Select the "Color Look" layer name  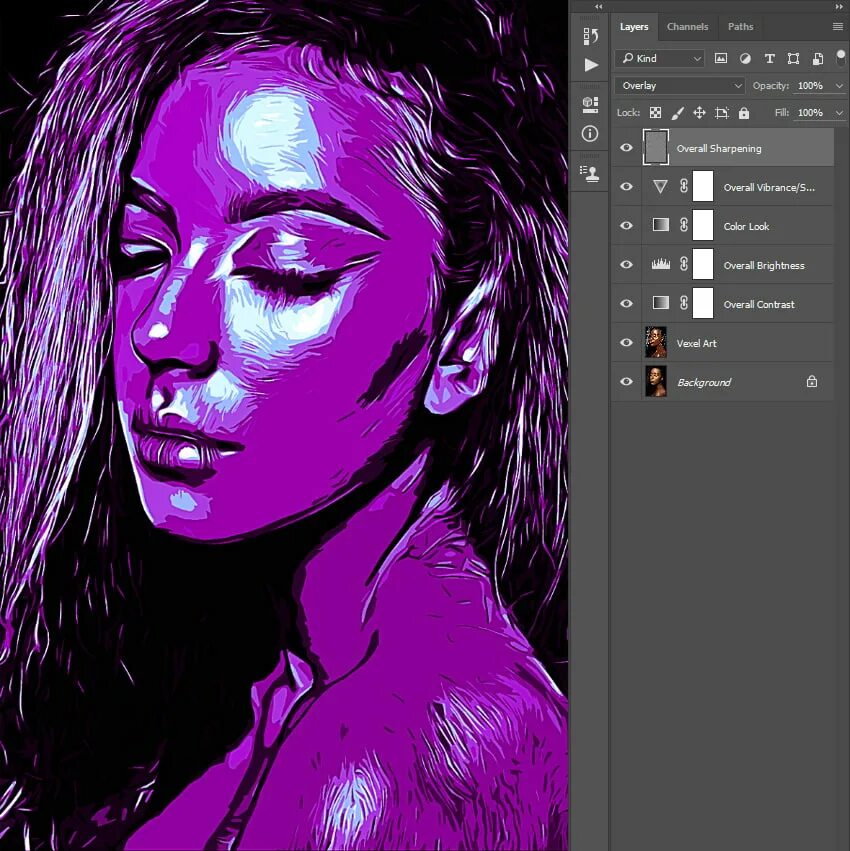tap(746, 226)
